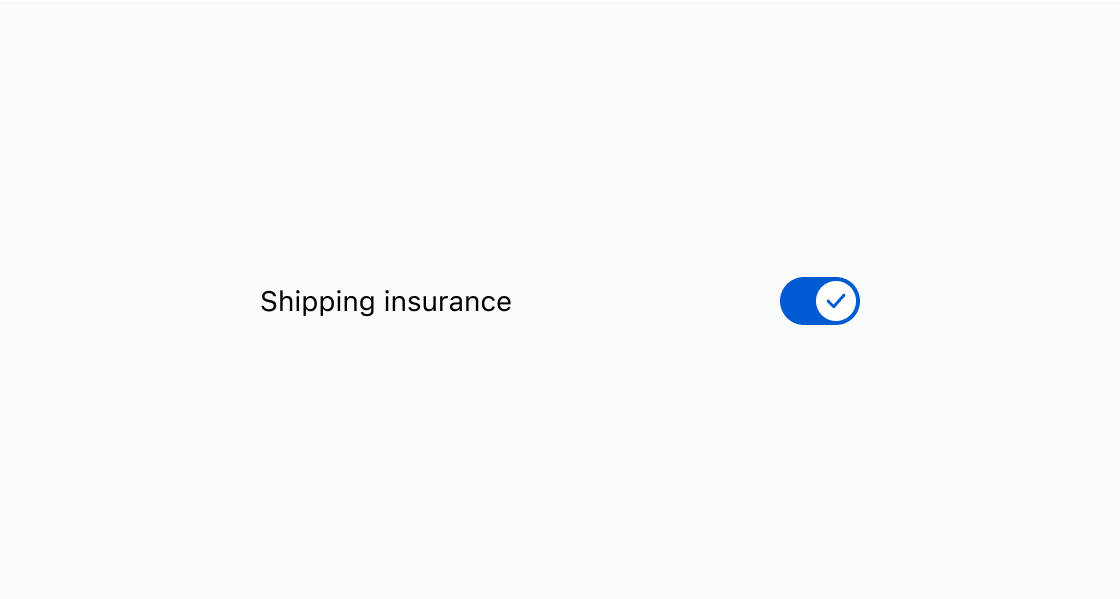
Task: Deactivate the insurance toggle control
Action: point(819,301)
